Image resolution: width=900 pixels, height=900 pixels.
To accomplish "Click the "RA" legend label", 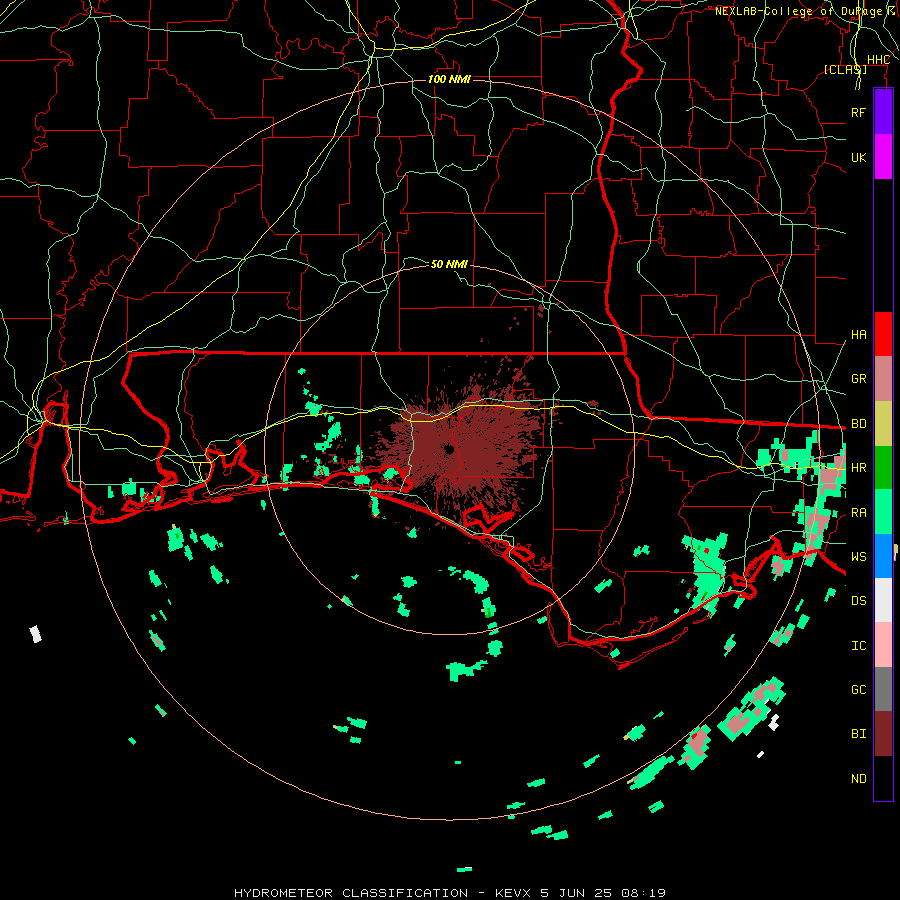I will click(x=859, y=513).
